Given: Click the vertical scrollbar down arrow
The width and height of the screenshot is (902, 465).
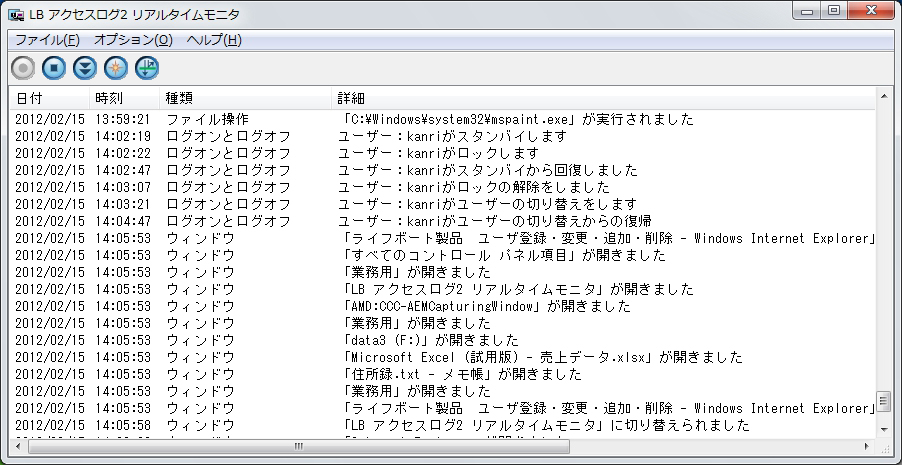Looking at the screenshot, I should tap(883, 428).
